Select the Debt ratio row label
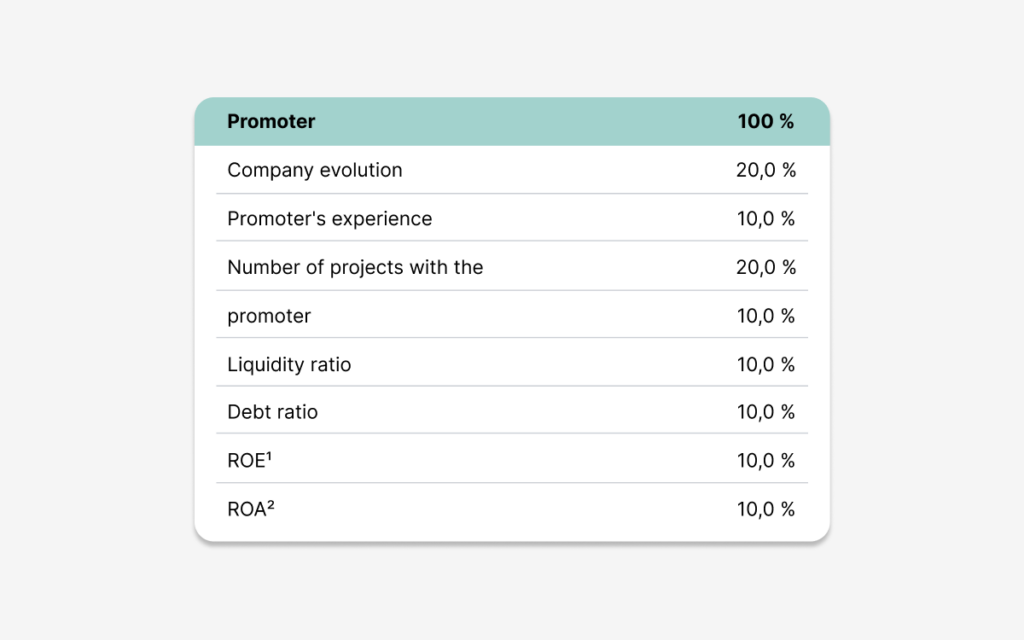 (x=272, y=412)
